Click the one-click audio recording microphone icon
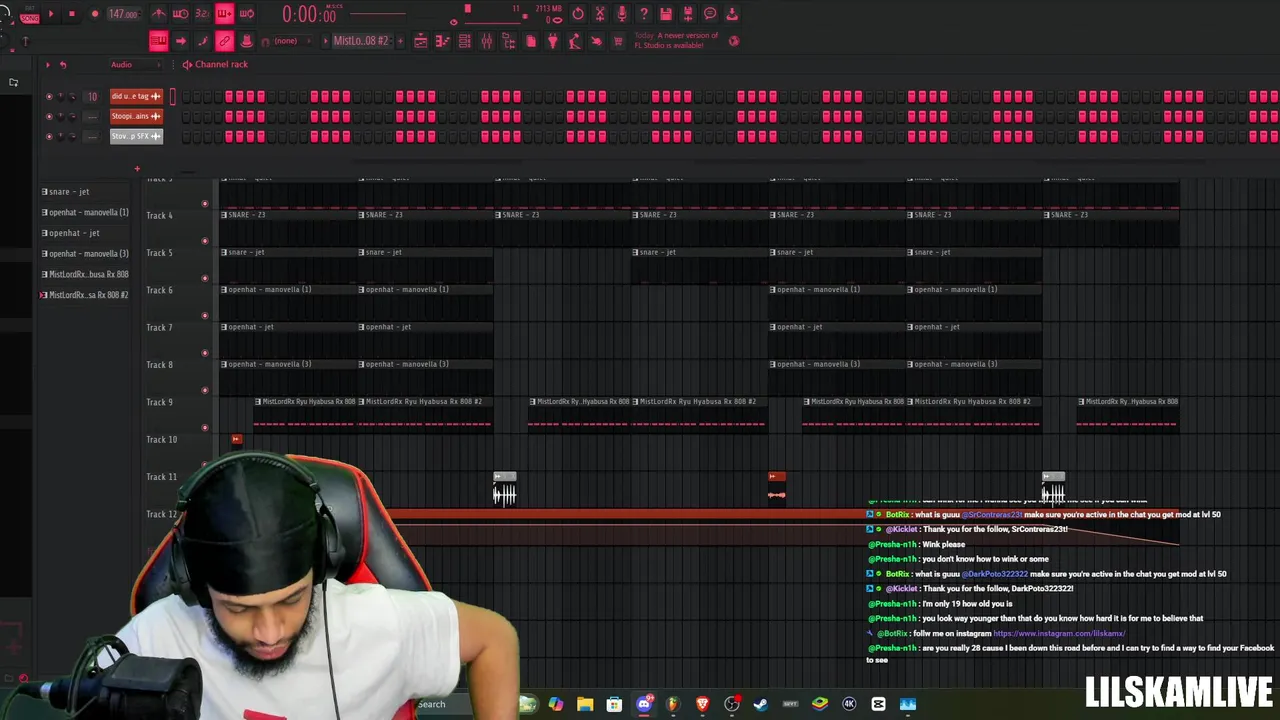The image size is (1280, 720). click(622, 14)
